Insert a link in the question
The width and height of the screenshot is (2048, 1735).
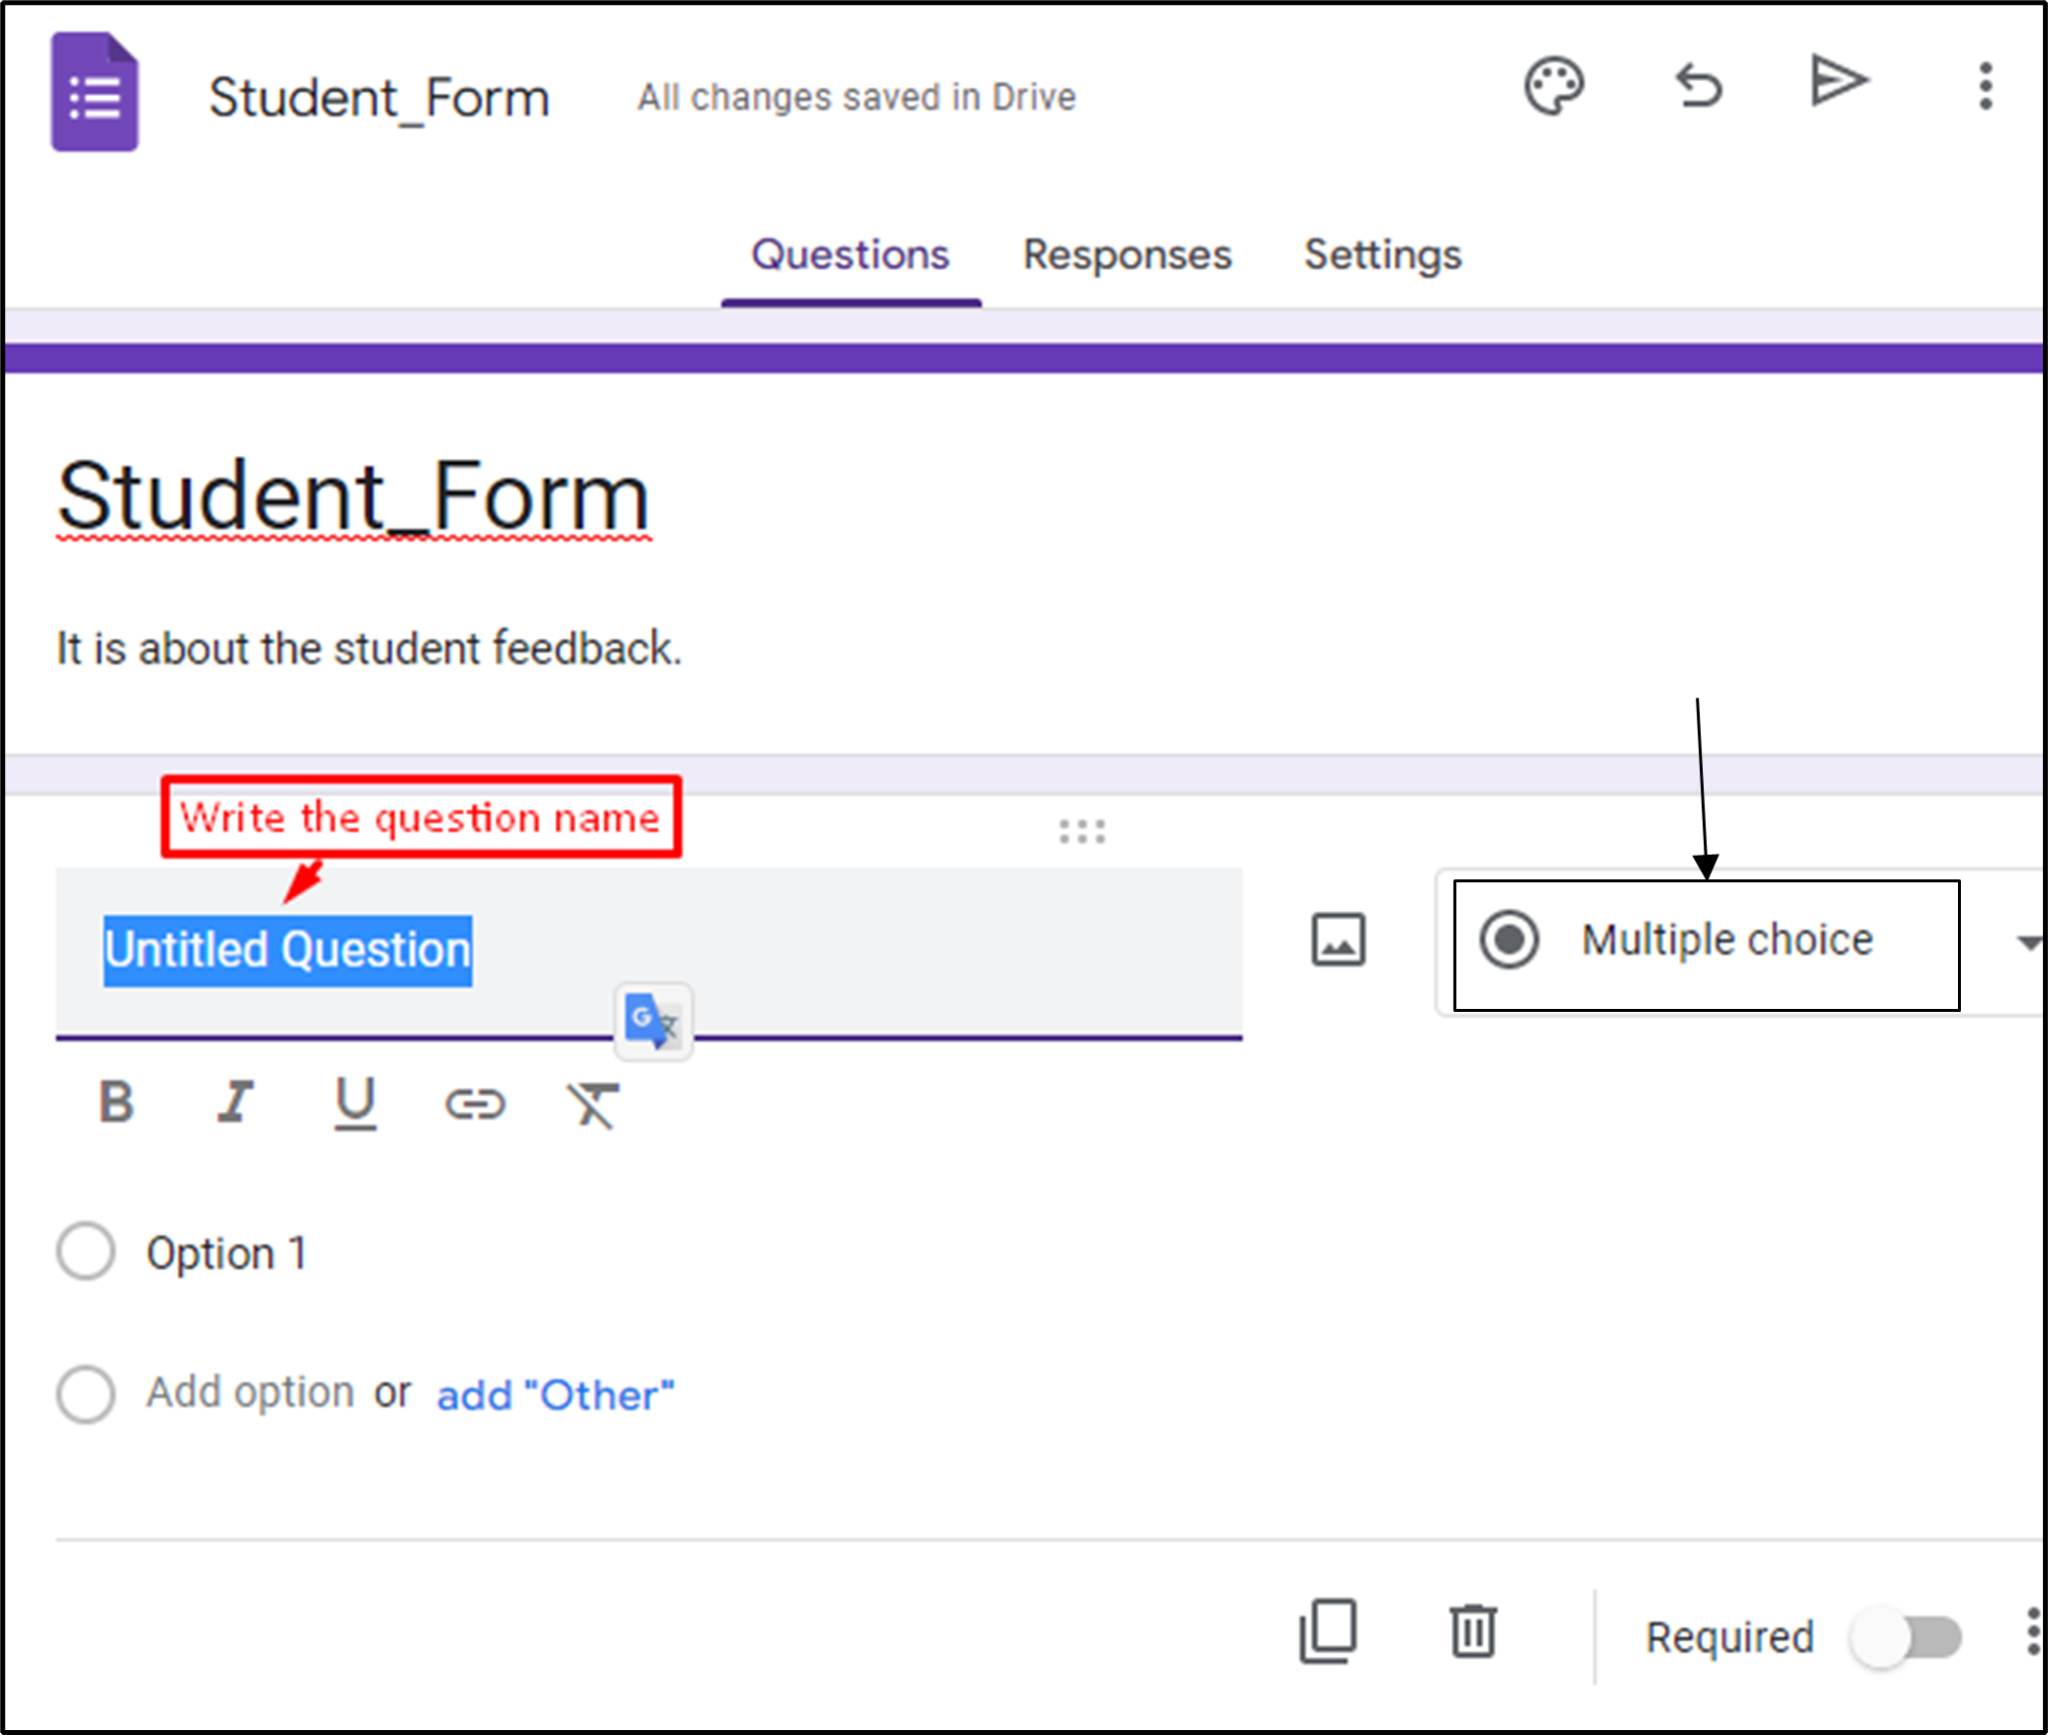[475, 1104]
